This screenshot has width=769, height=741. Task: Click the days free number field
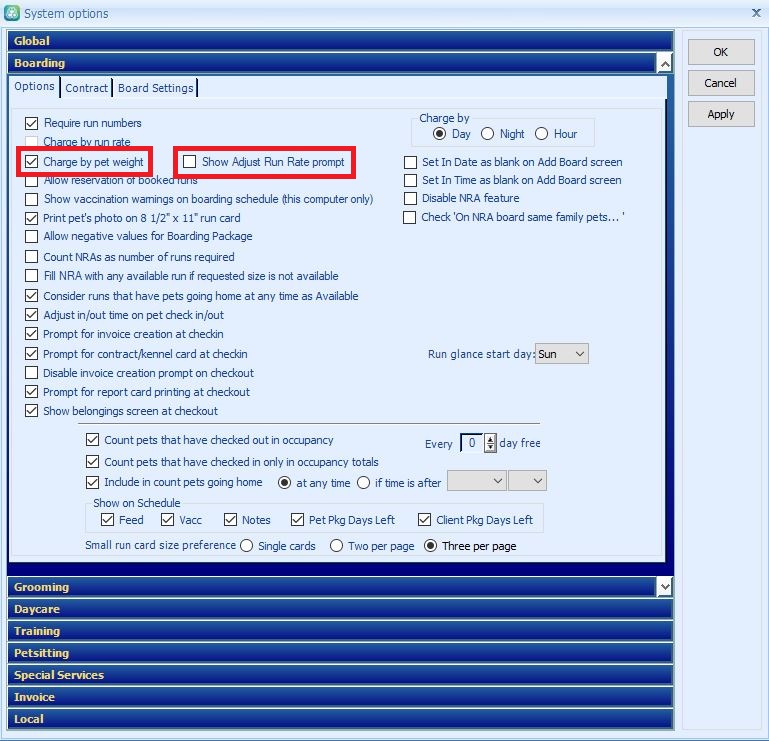[470, 443]
